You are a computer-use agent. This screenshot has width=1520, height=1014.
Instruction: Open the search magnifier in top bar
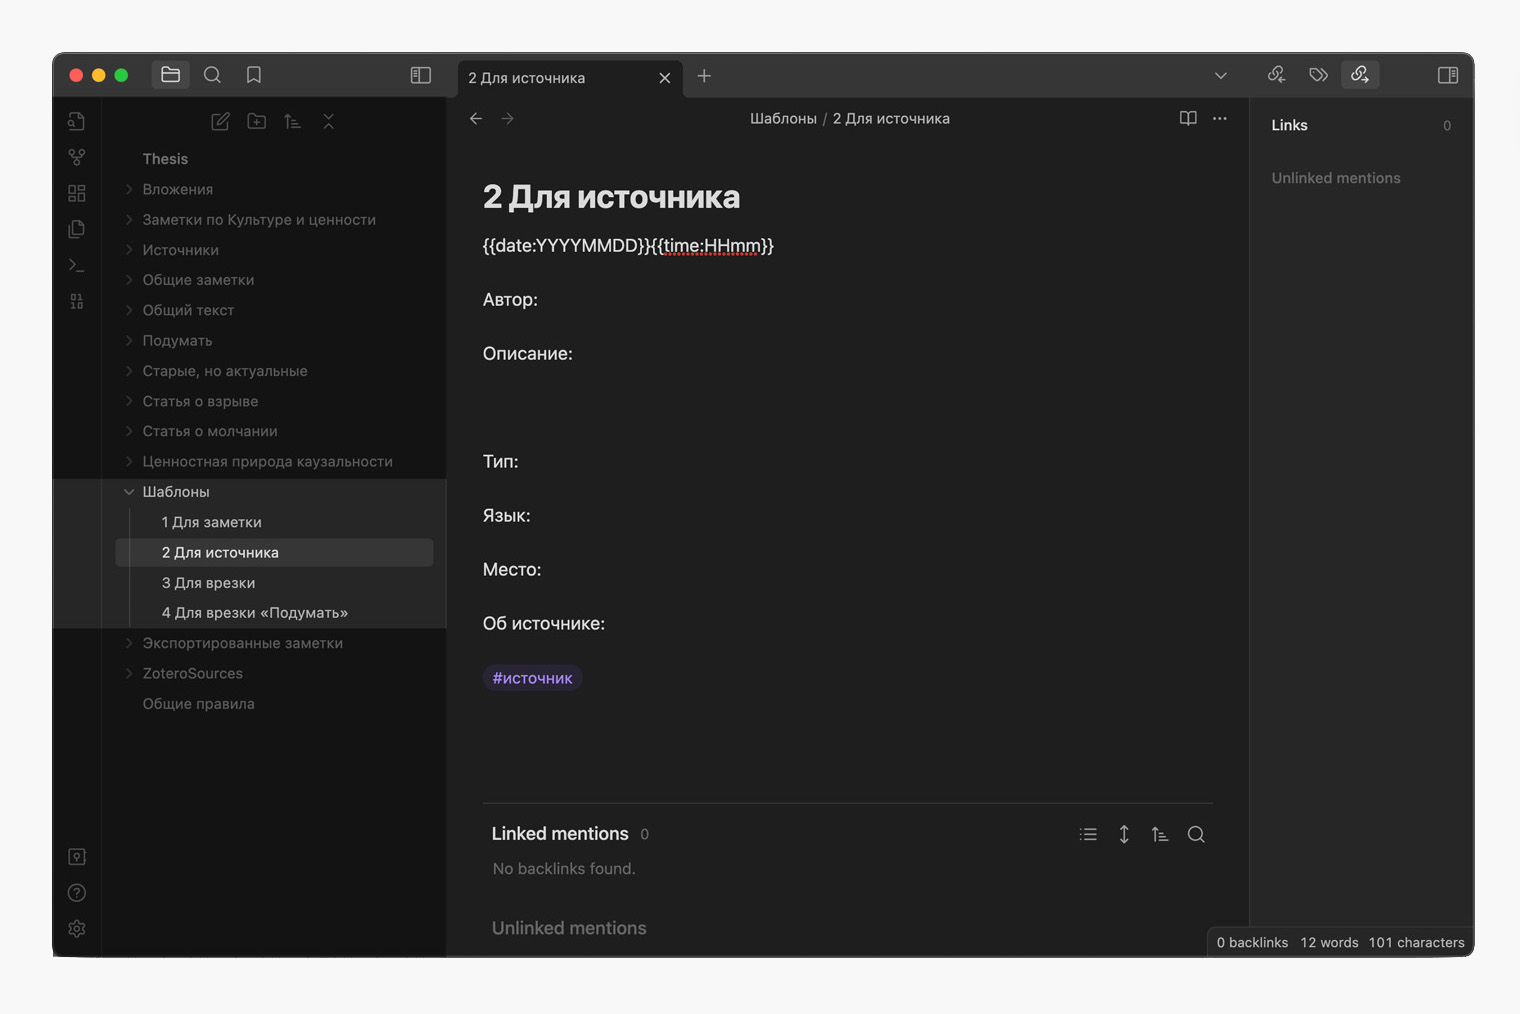tap(212, 75)
